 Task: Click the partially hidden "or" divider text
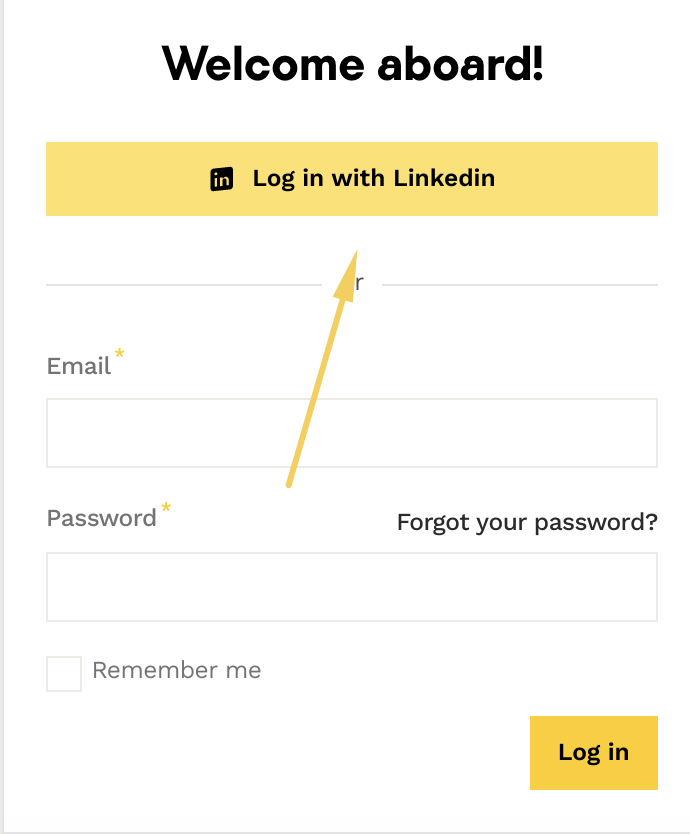pos(359,284)
